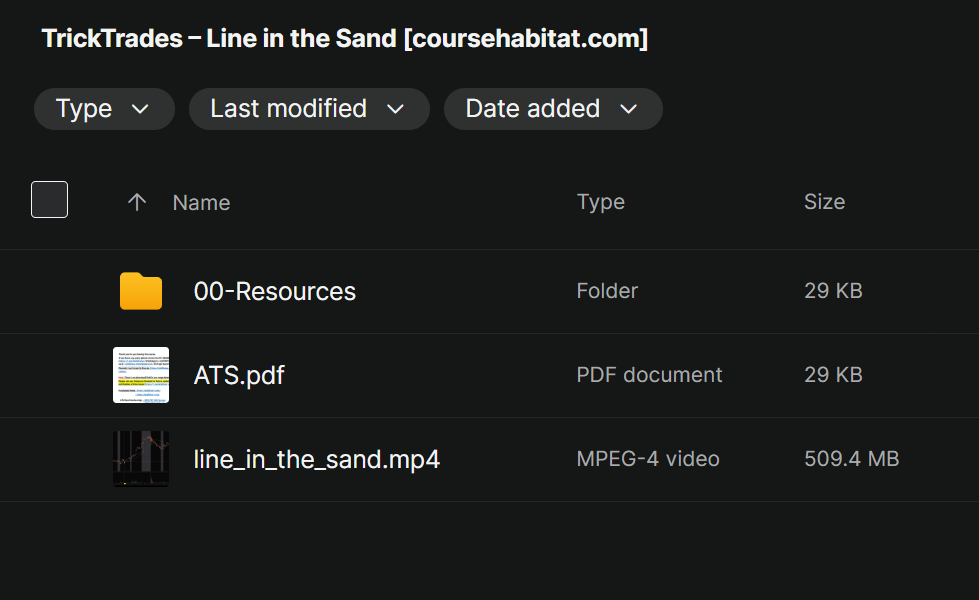Click the TrickTrades folder title heading

coord(345,39)
